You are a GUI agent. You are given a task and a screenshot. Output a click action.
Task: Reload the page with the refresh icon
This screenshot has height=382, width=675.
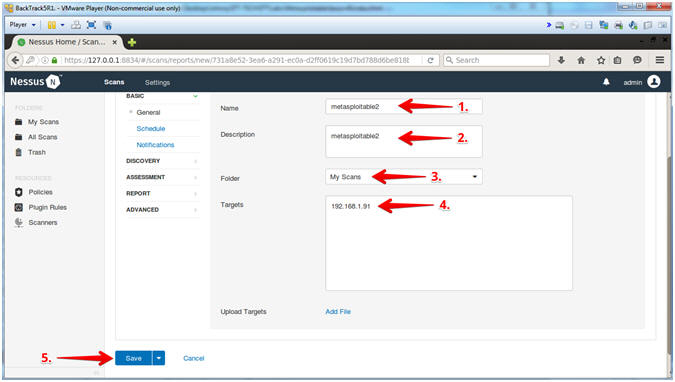(430, 60)
